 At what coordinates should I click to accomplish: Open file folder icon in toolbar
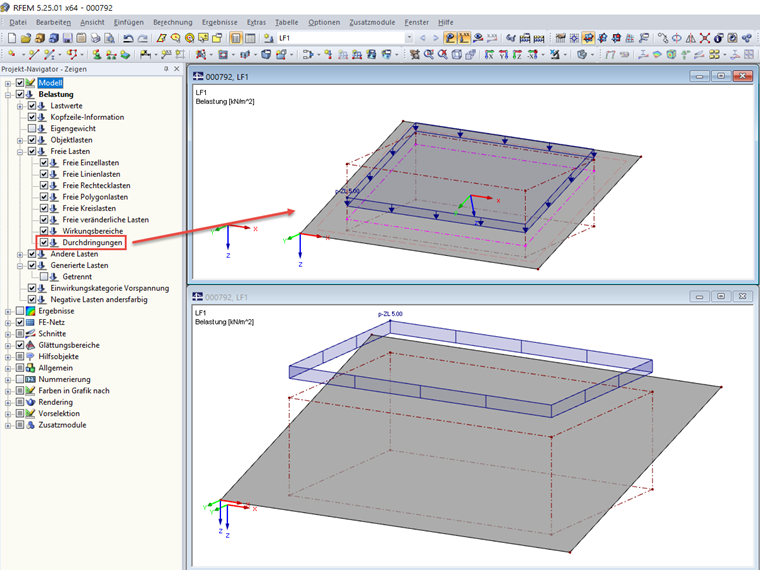point(26,38)
